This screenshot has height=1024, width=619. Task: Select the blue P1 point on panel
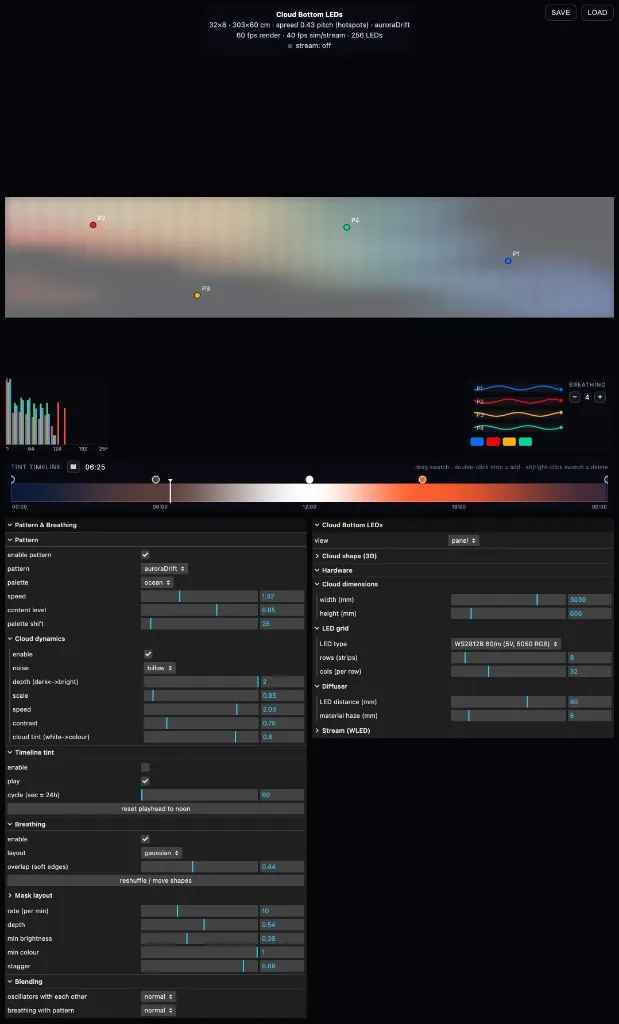(508, 261)
